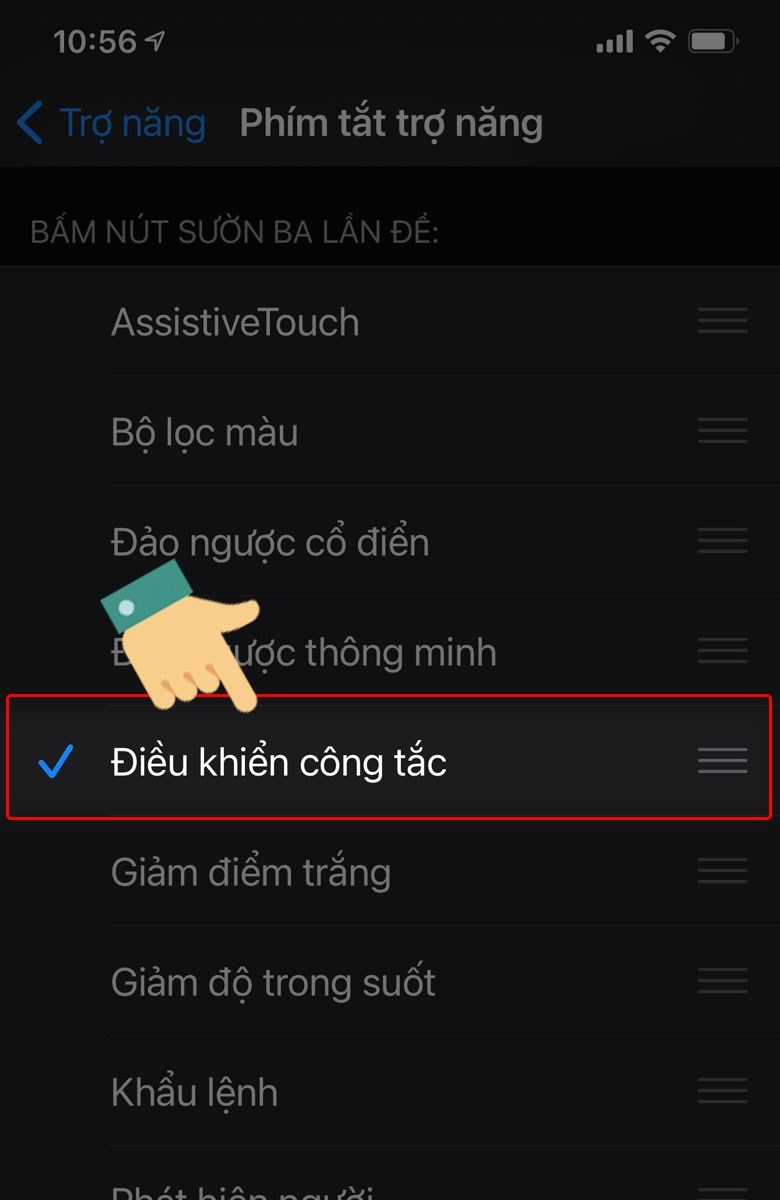This screenshot has width=780, height=1200.
Task: Tap the Phím tắt trợ năng title
Action: 391,124
